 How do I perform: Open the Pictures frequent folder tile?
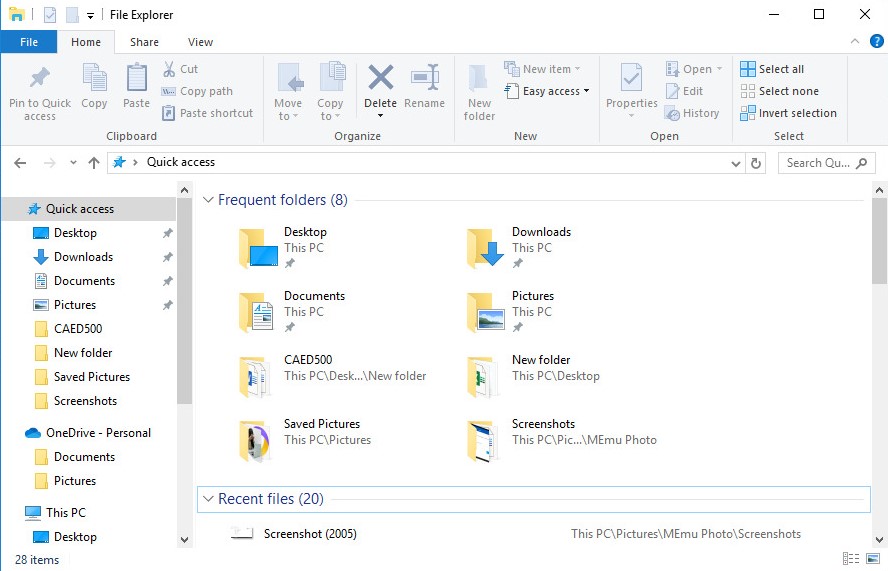[510, 312]
